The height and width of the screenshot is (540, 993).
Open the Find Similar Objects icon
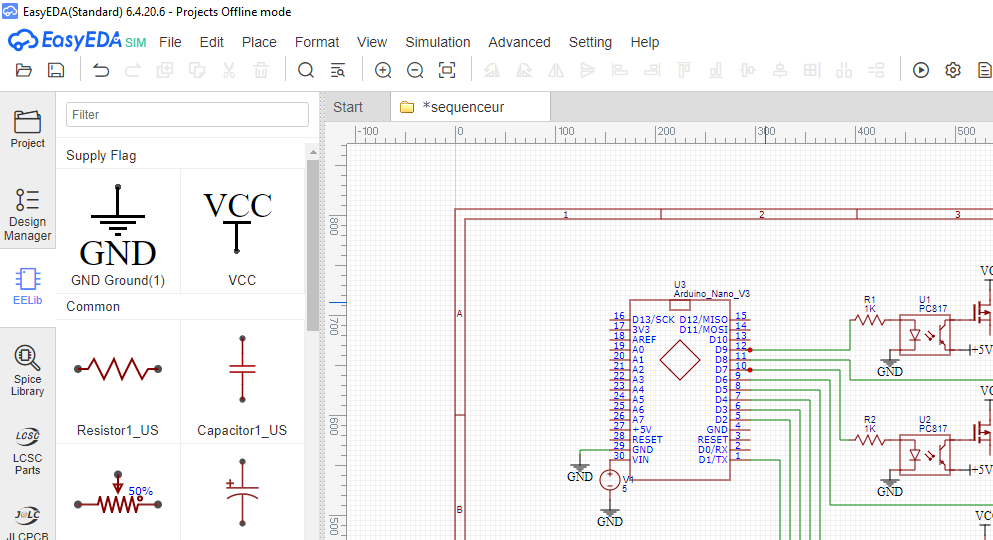pyautogui.click(x=338, y=70)
